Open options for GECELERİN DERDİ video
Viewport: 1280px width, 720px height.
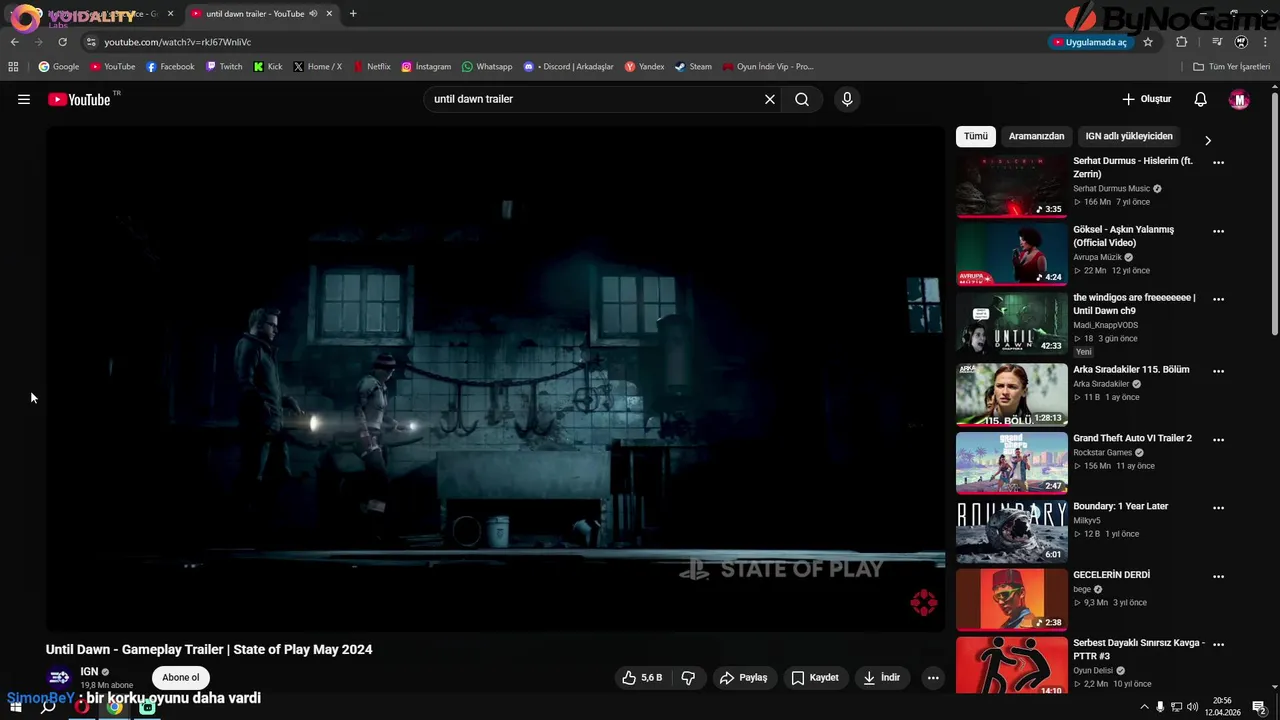pos(1218,576)
